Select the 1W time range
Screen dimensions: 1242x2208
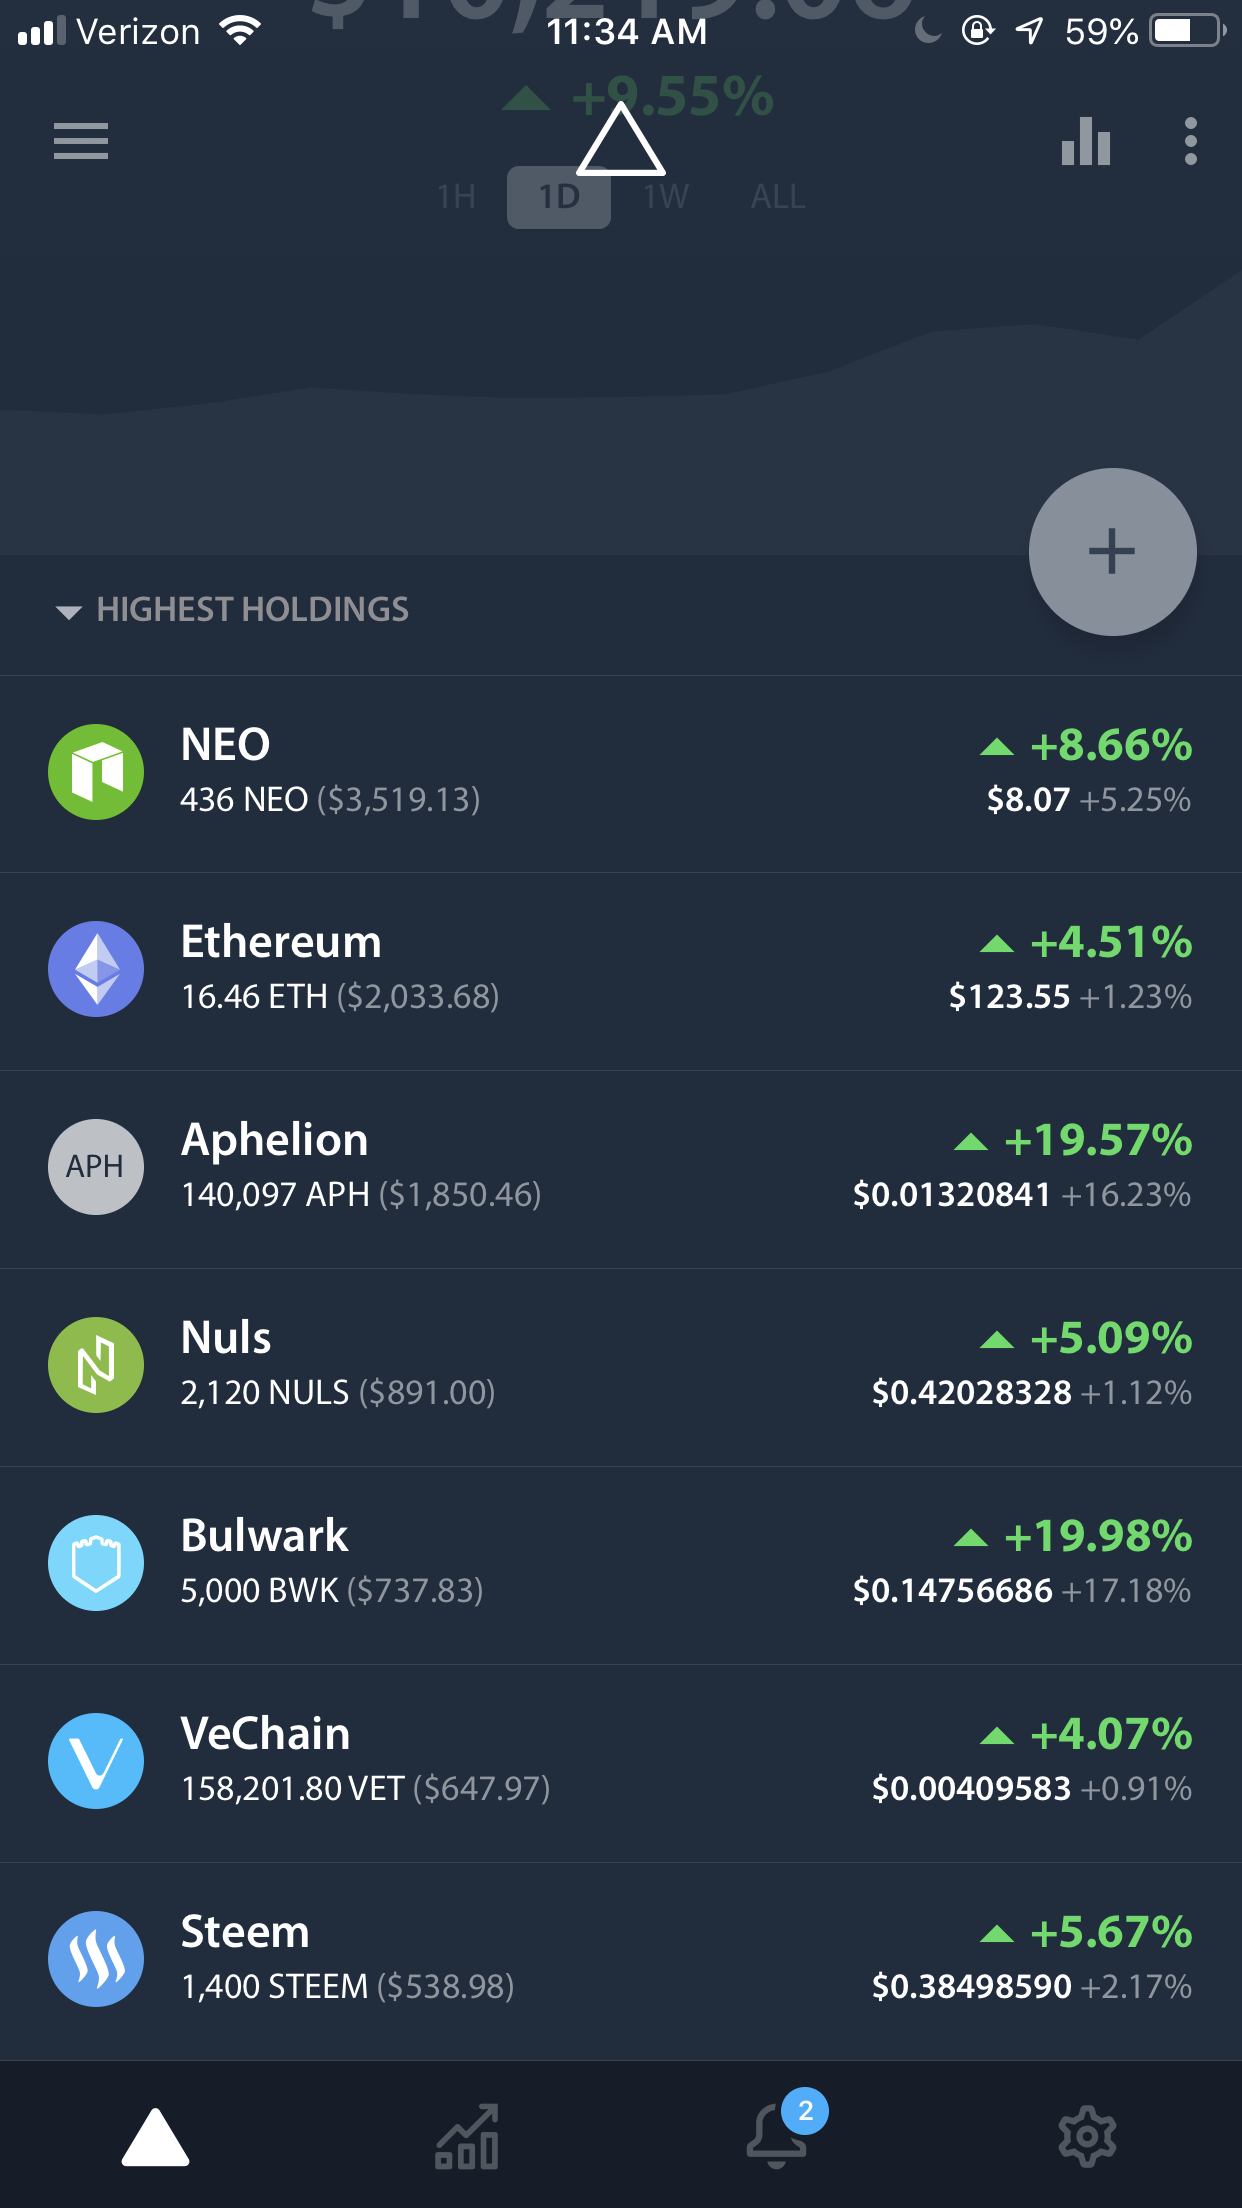click(x=666, y=197)
